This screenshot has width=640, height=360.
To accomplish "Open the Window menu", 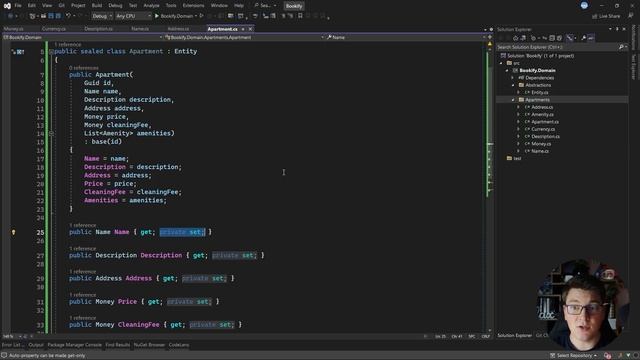I will [219, 6].
